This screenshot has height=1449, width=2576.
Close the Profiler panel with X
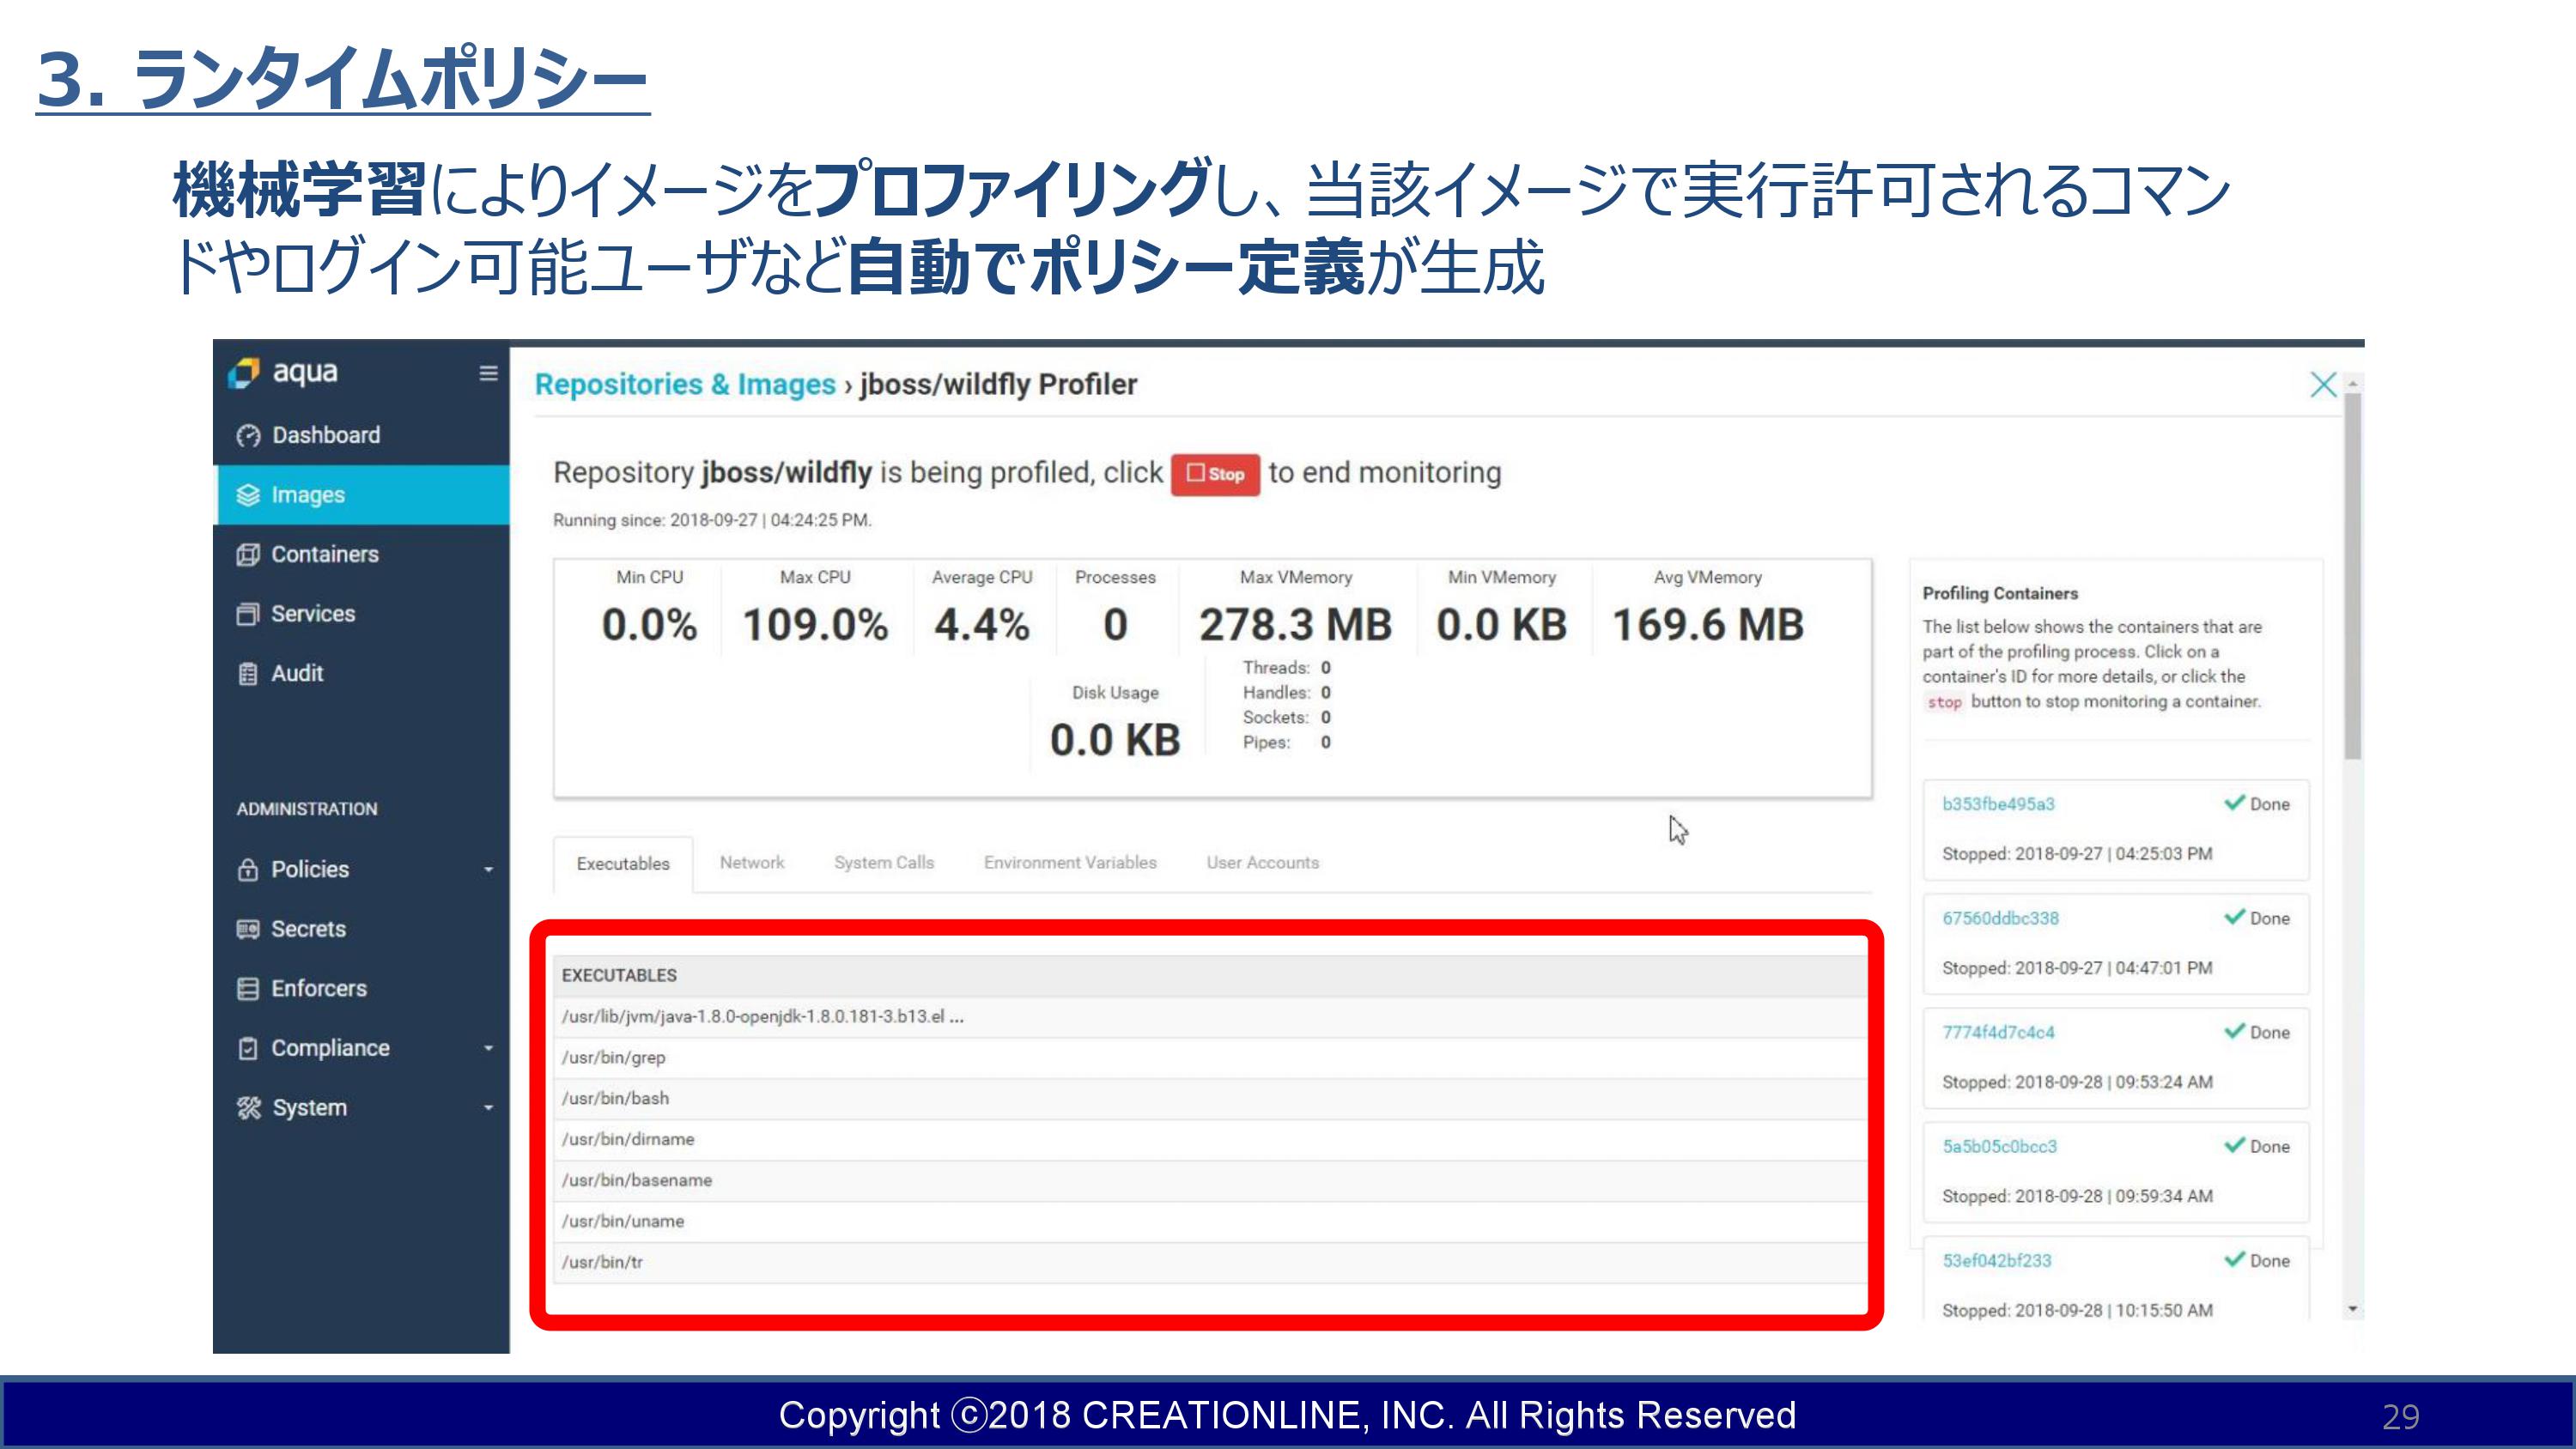pyautogui.click(x=2323, y=385)
